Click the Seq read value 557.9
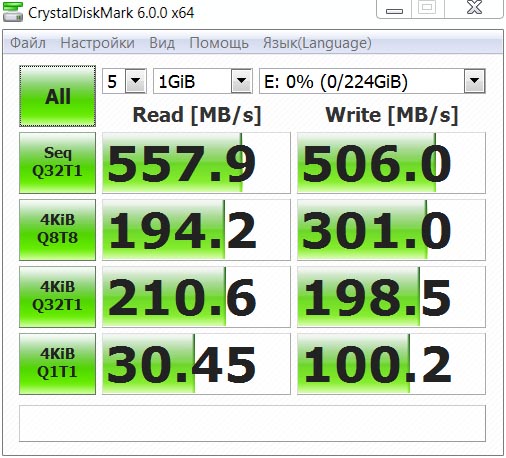The width and height of the screenshot is (506, 458). click(196, 163)
